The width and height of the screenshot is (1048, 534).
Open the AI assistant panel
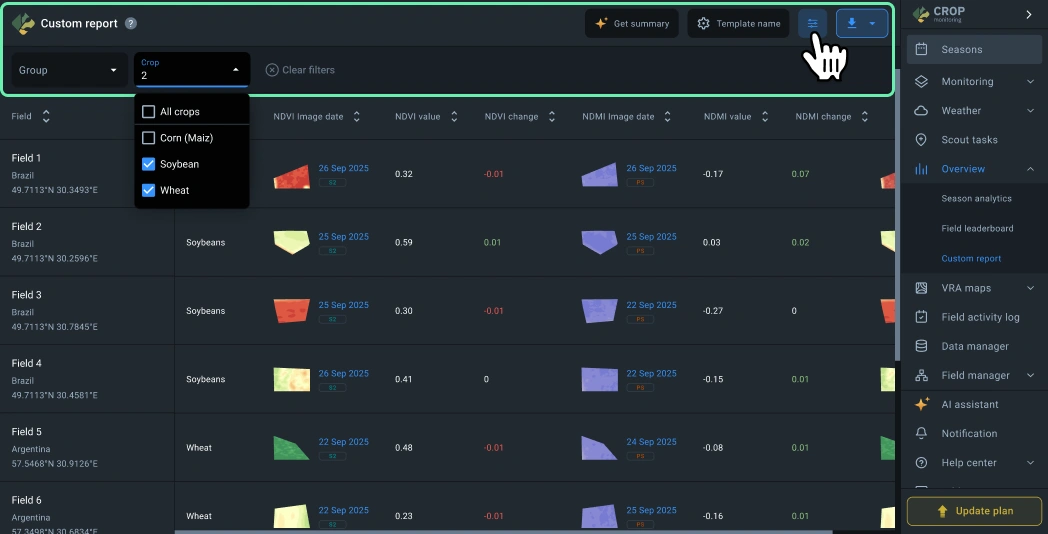[969, 404]
